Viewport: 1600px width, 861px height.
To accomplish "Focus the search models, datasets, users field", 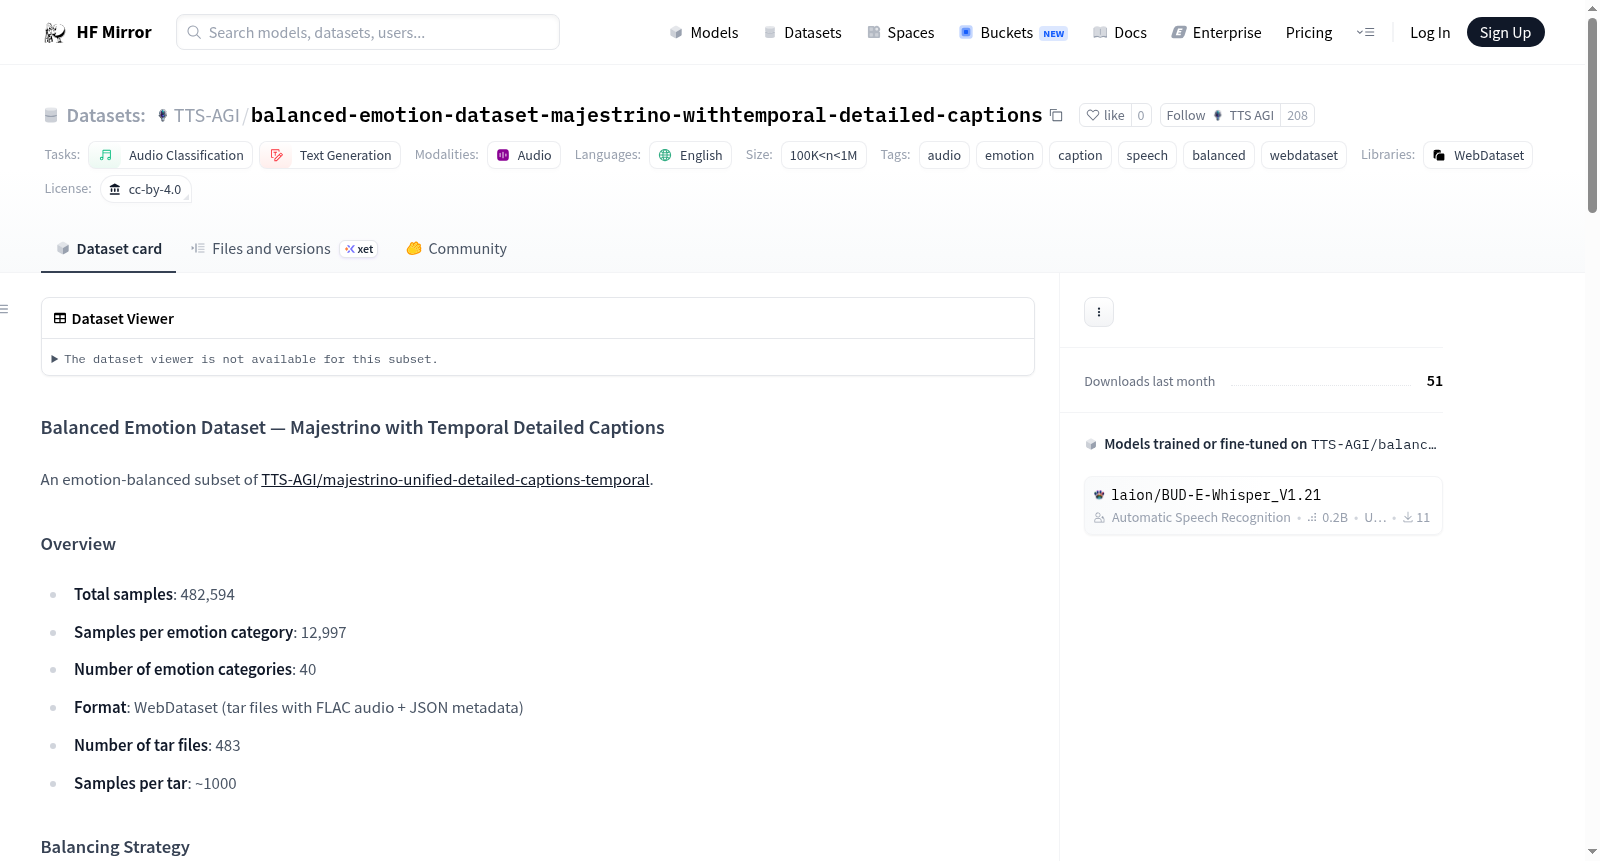I will pos(368,32).
